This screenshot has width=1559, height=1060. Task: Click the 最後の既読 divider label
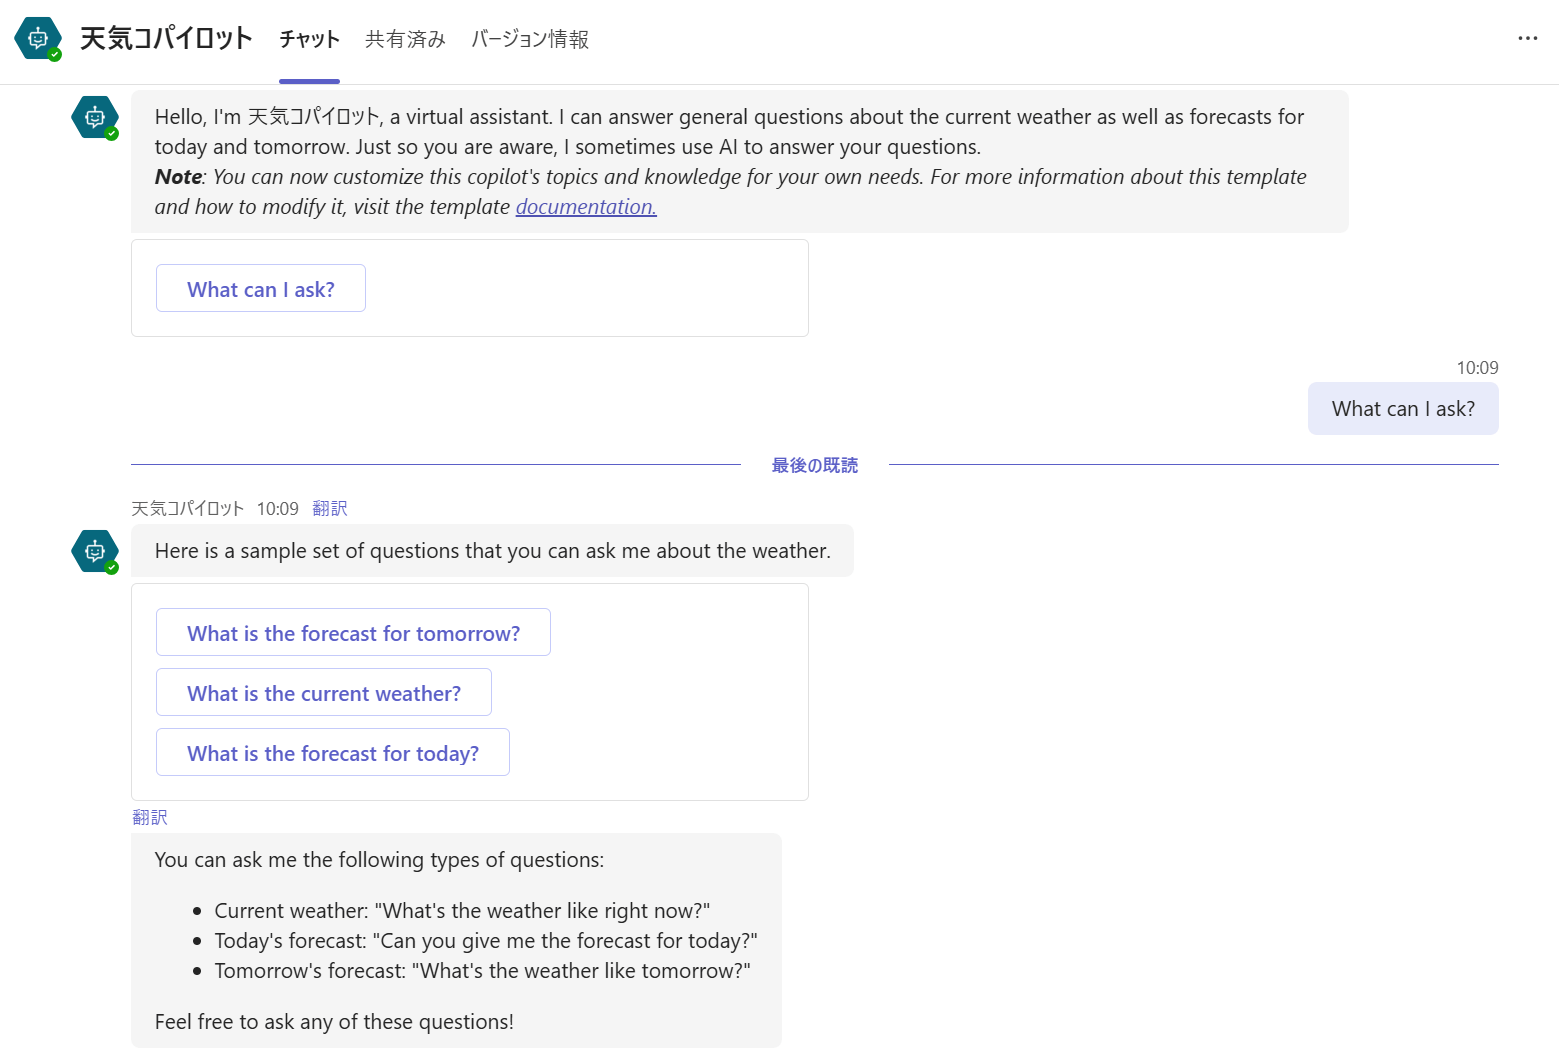(x=815, y=465)
